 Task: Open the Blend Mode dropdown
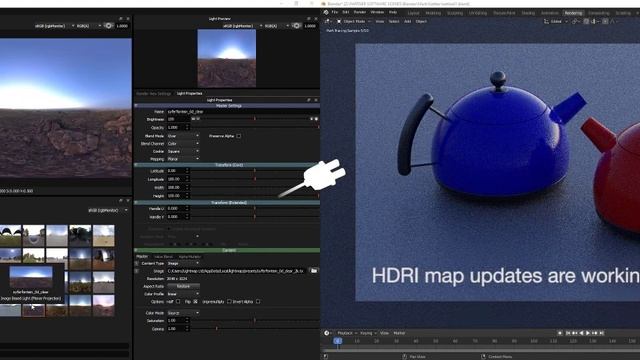tap(183, 136)
